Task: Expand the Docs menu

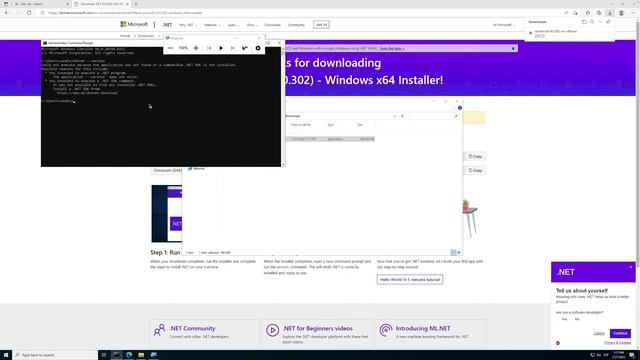Action: pos(252,25)
